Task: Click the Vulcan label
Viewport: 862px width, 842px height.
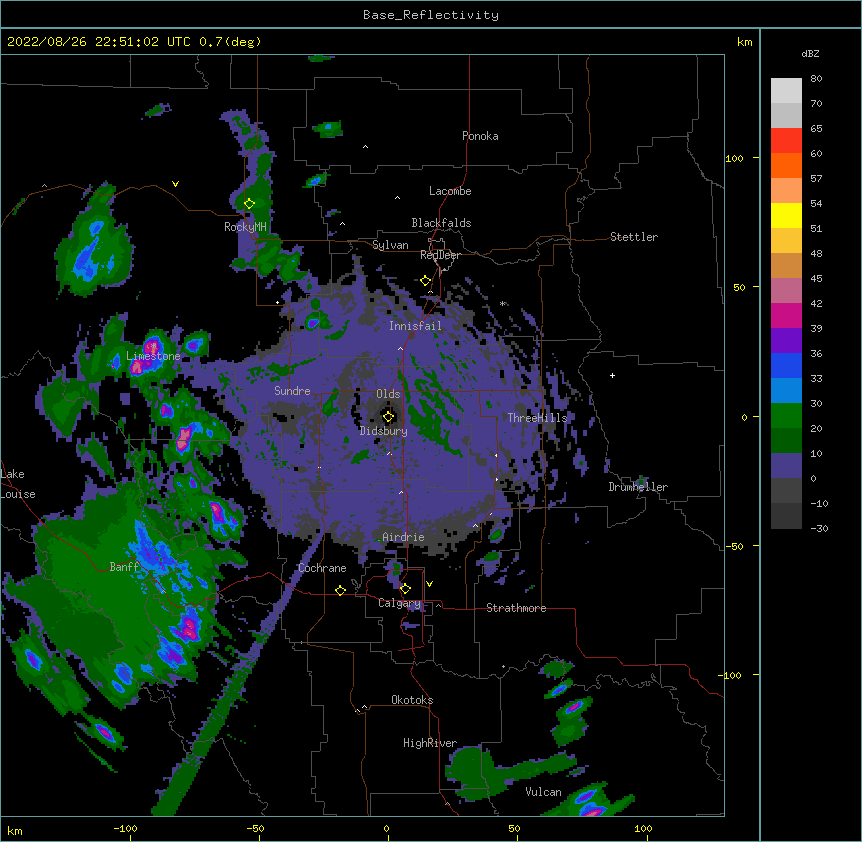Action: coord(543,792)
